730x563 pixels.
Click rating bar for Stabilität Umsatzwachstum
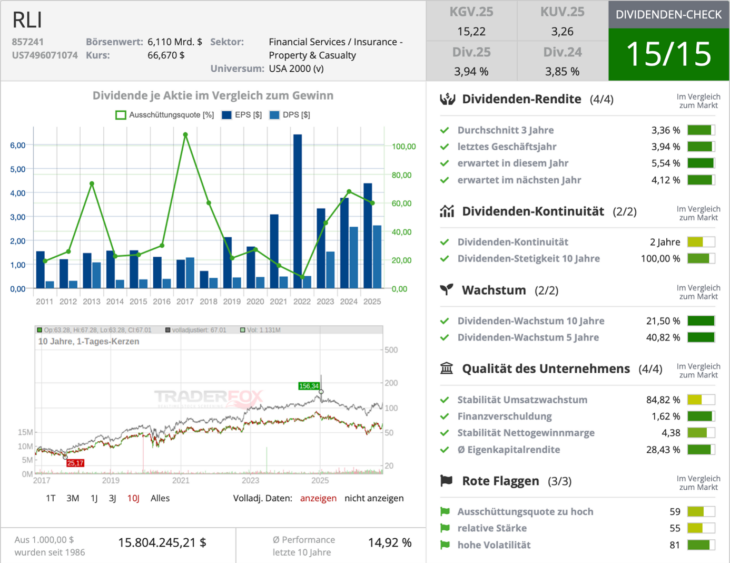pyautogui.click(x=701, y=400)
